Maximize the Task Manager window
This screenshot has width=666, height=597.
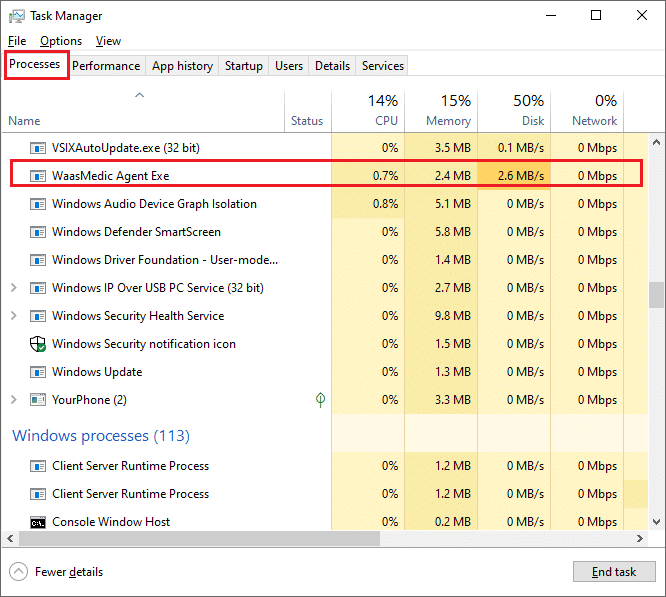click(x=596, y=16)
